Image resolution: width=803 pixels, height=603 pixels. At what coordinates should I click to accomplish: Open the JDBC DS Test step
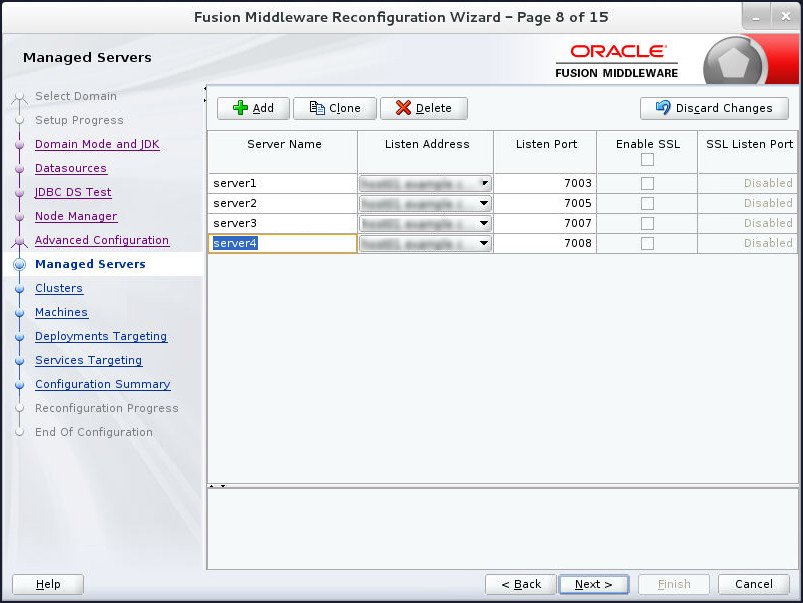[73, 192]
